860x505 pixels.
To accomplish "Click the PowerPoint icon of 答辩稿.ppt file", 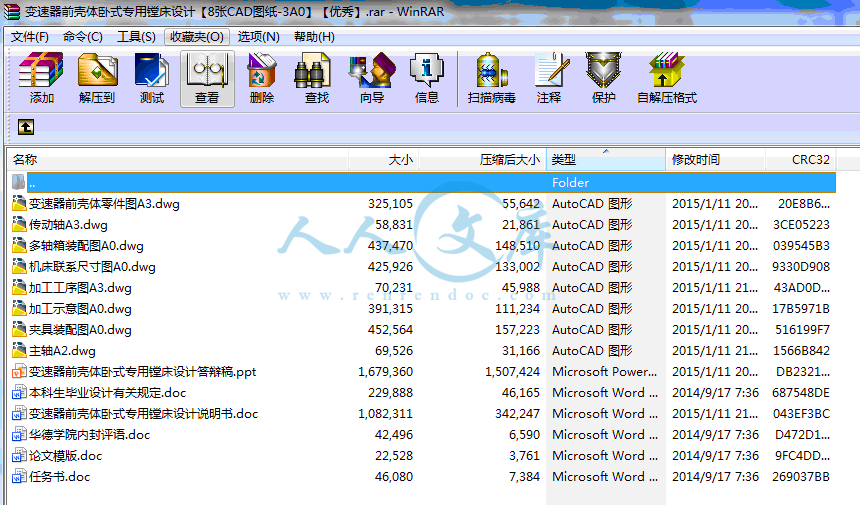I will coord(19,371).
